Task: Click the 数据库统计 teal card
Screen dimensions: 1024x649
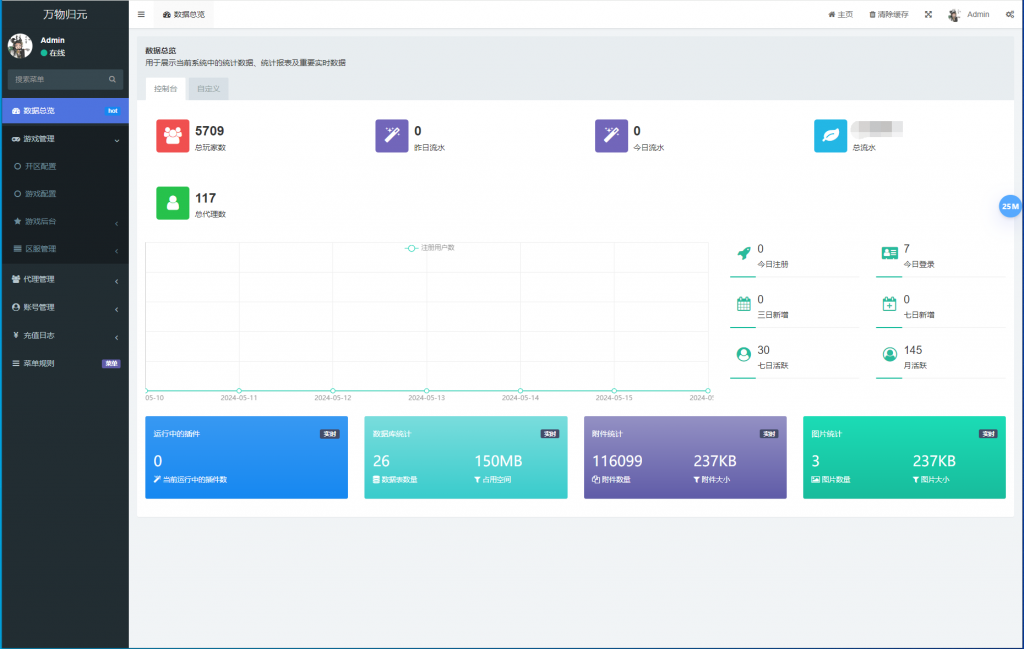Action: (x=466, y=458)
